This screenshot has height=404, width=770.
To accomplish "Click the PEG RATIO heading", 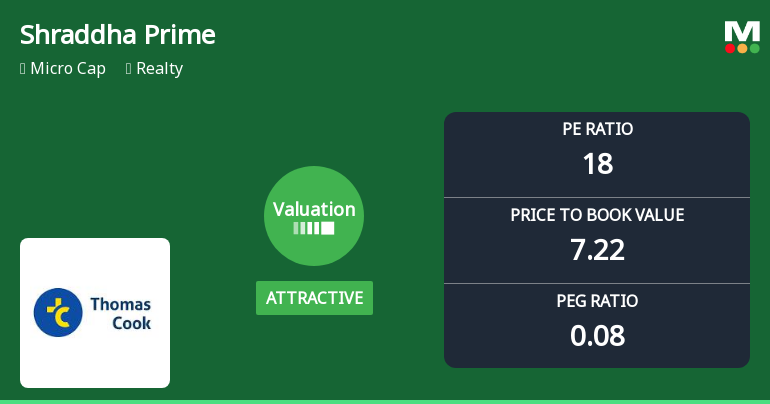I will click(x=597, y=301).
